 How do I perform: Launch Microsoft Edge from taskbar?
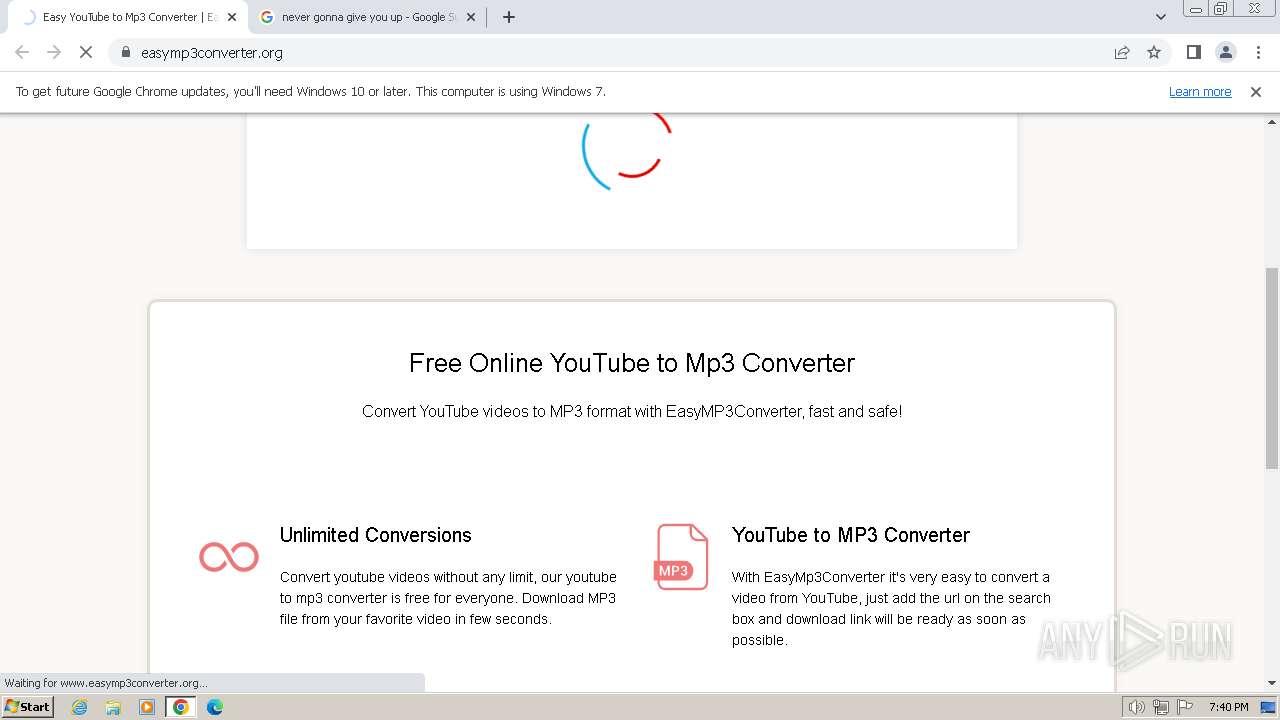pos(215,707)
